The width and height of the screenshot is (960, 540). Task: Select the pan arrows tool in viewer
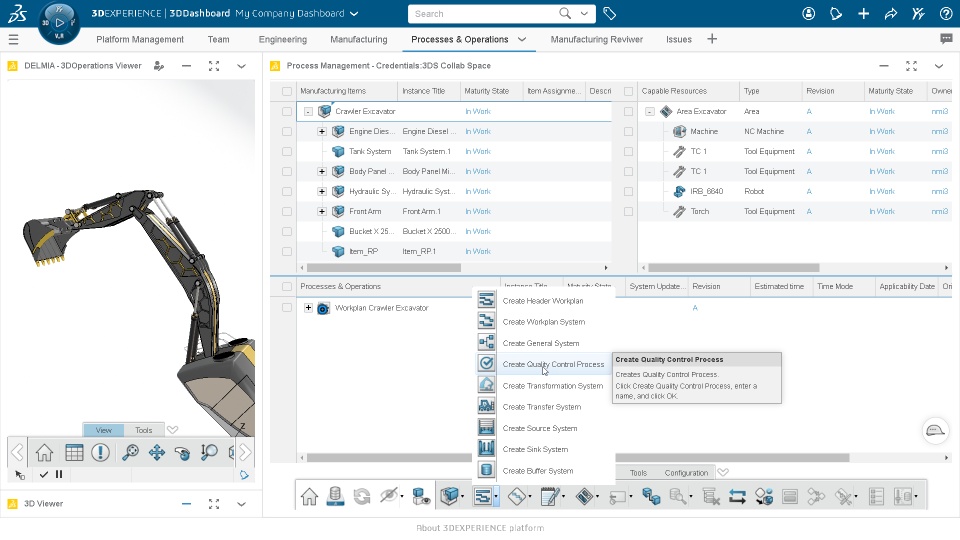tap(157, 452)
